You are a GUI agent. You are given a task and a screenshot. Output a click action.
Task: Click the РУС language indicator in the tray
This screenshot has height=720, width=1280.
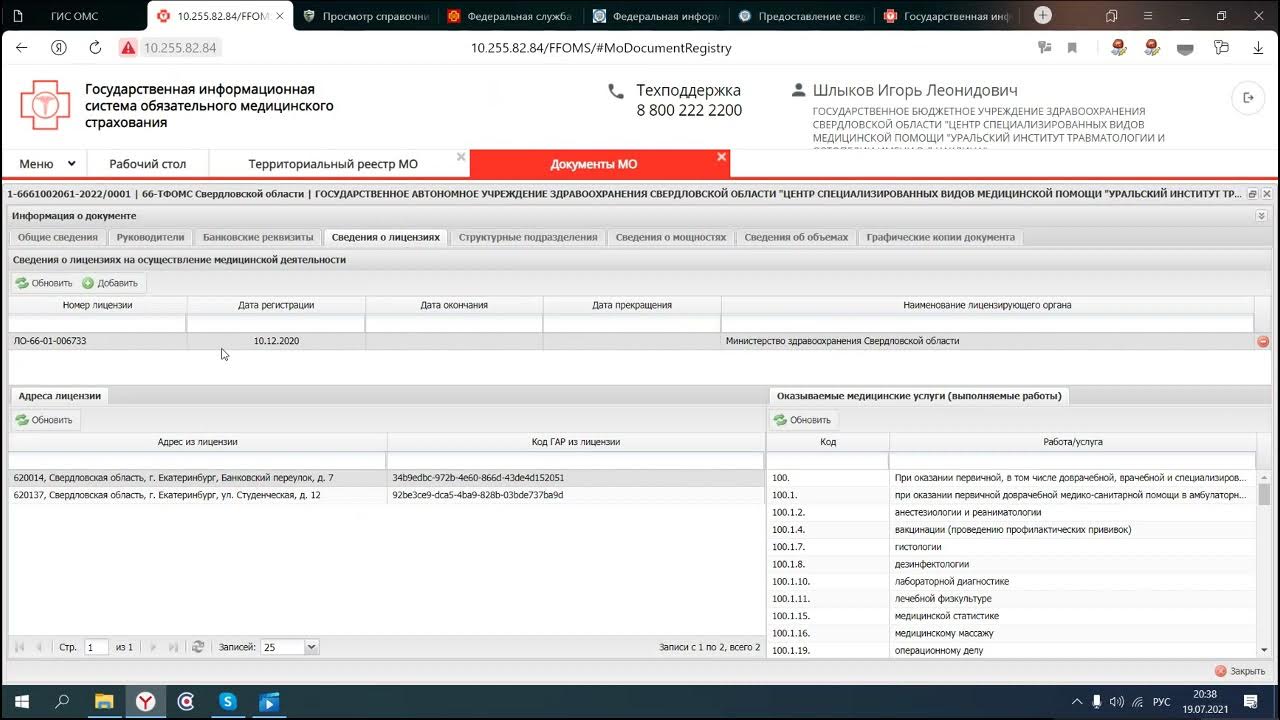click(x=1161, y=702)
